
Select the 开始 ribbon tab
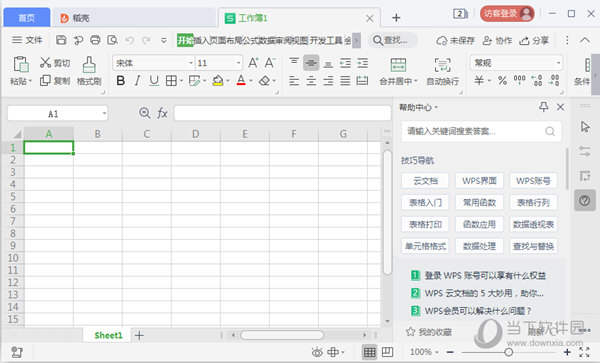tap(185, 40)
